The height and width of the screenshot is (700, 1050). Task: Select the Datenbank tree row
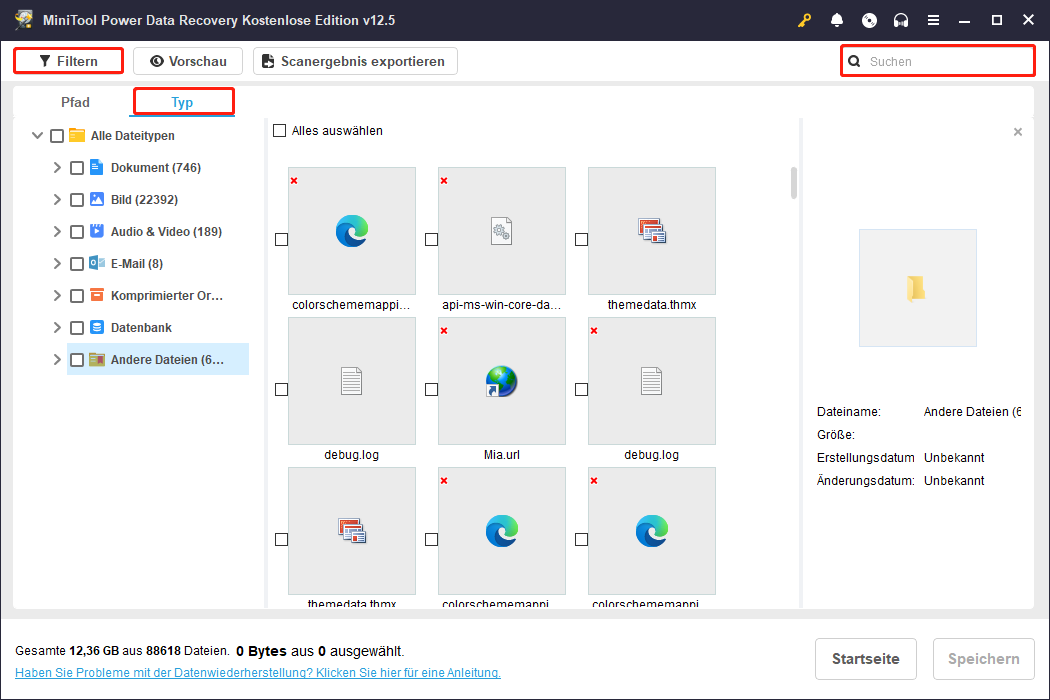click(158, 328)
